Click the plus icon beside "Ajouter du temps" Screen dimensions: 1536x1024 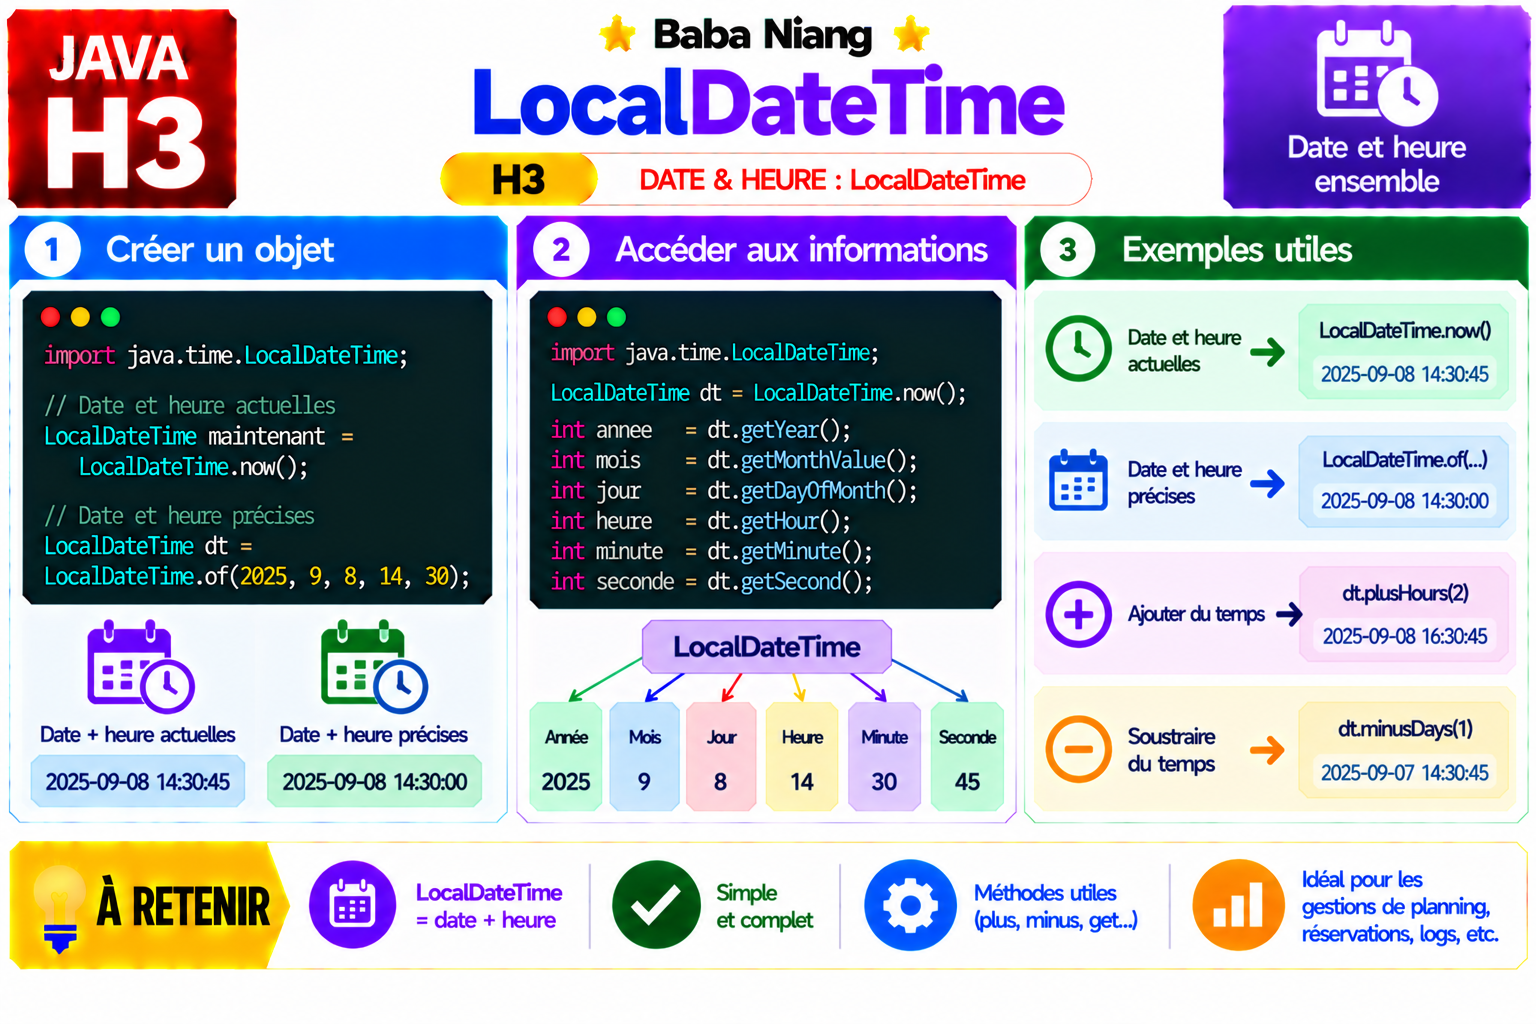click(1078, 614)
